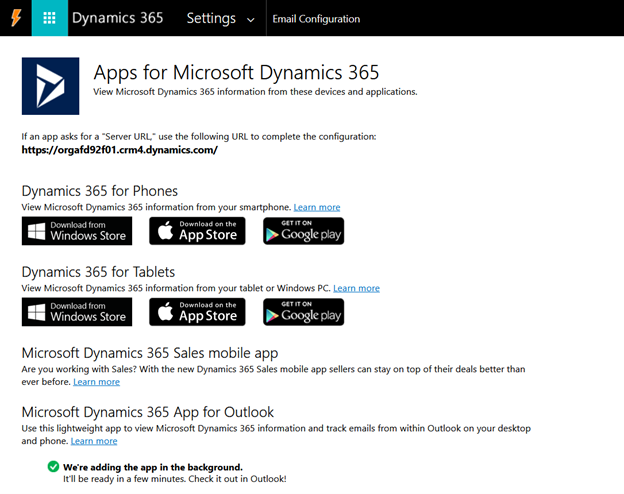Click the Dynamics 365 home label
The width and height of the screenshot is (624, 494).
(x=117, y=18)
